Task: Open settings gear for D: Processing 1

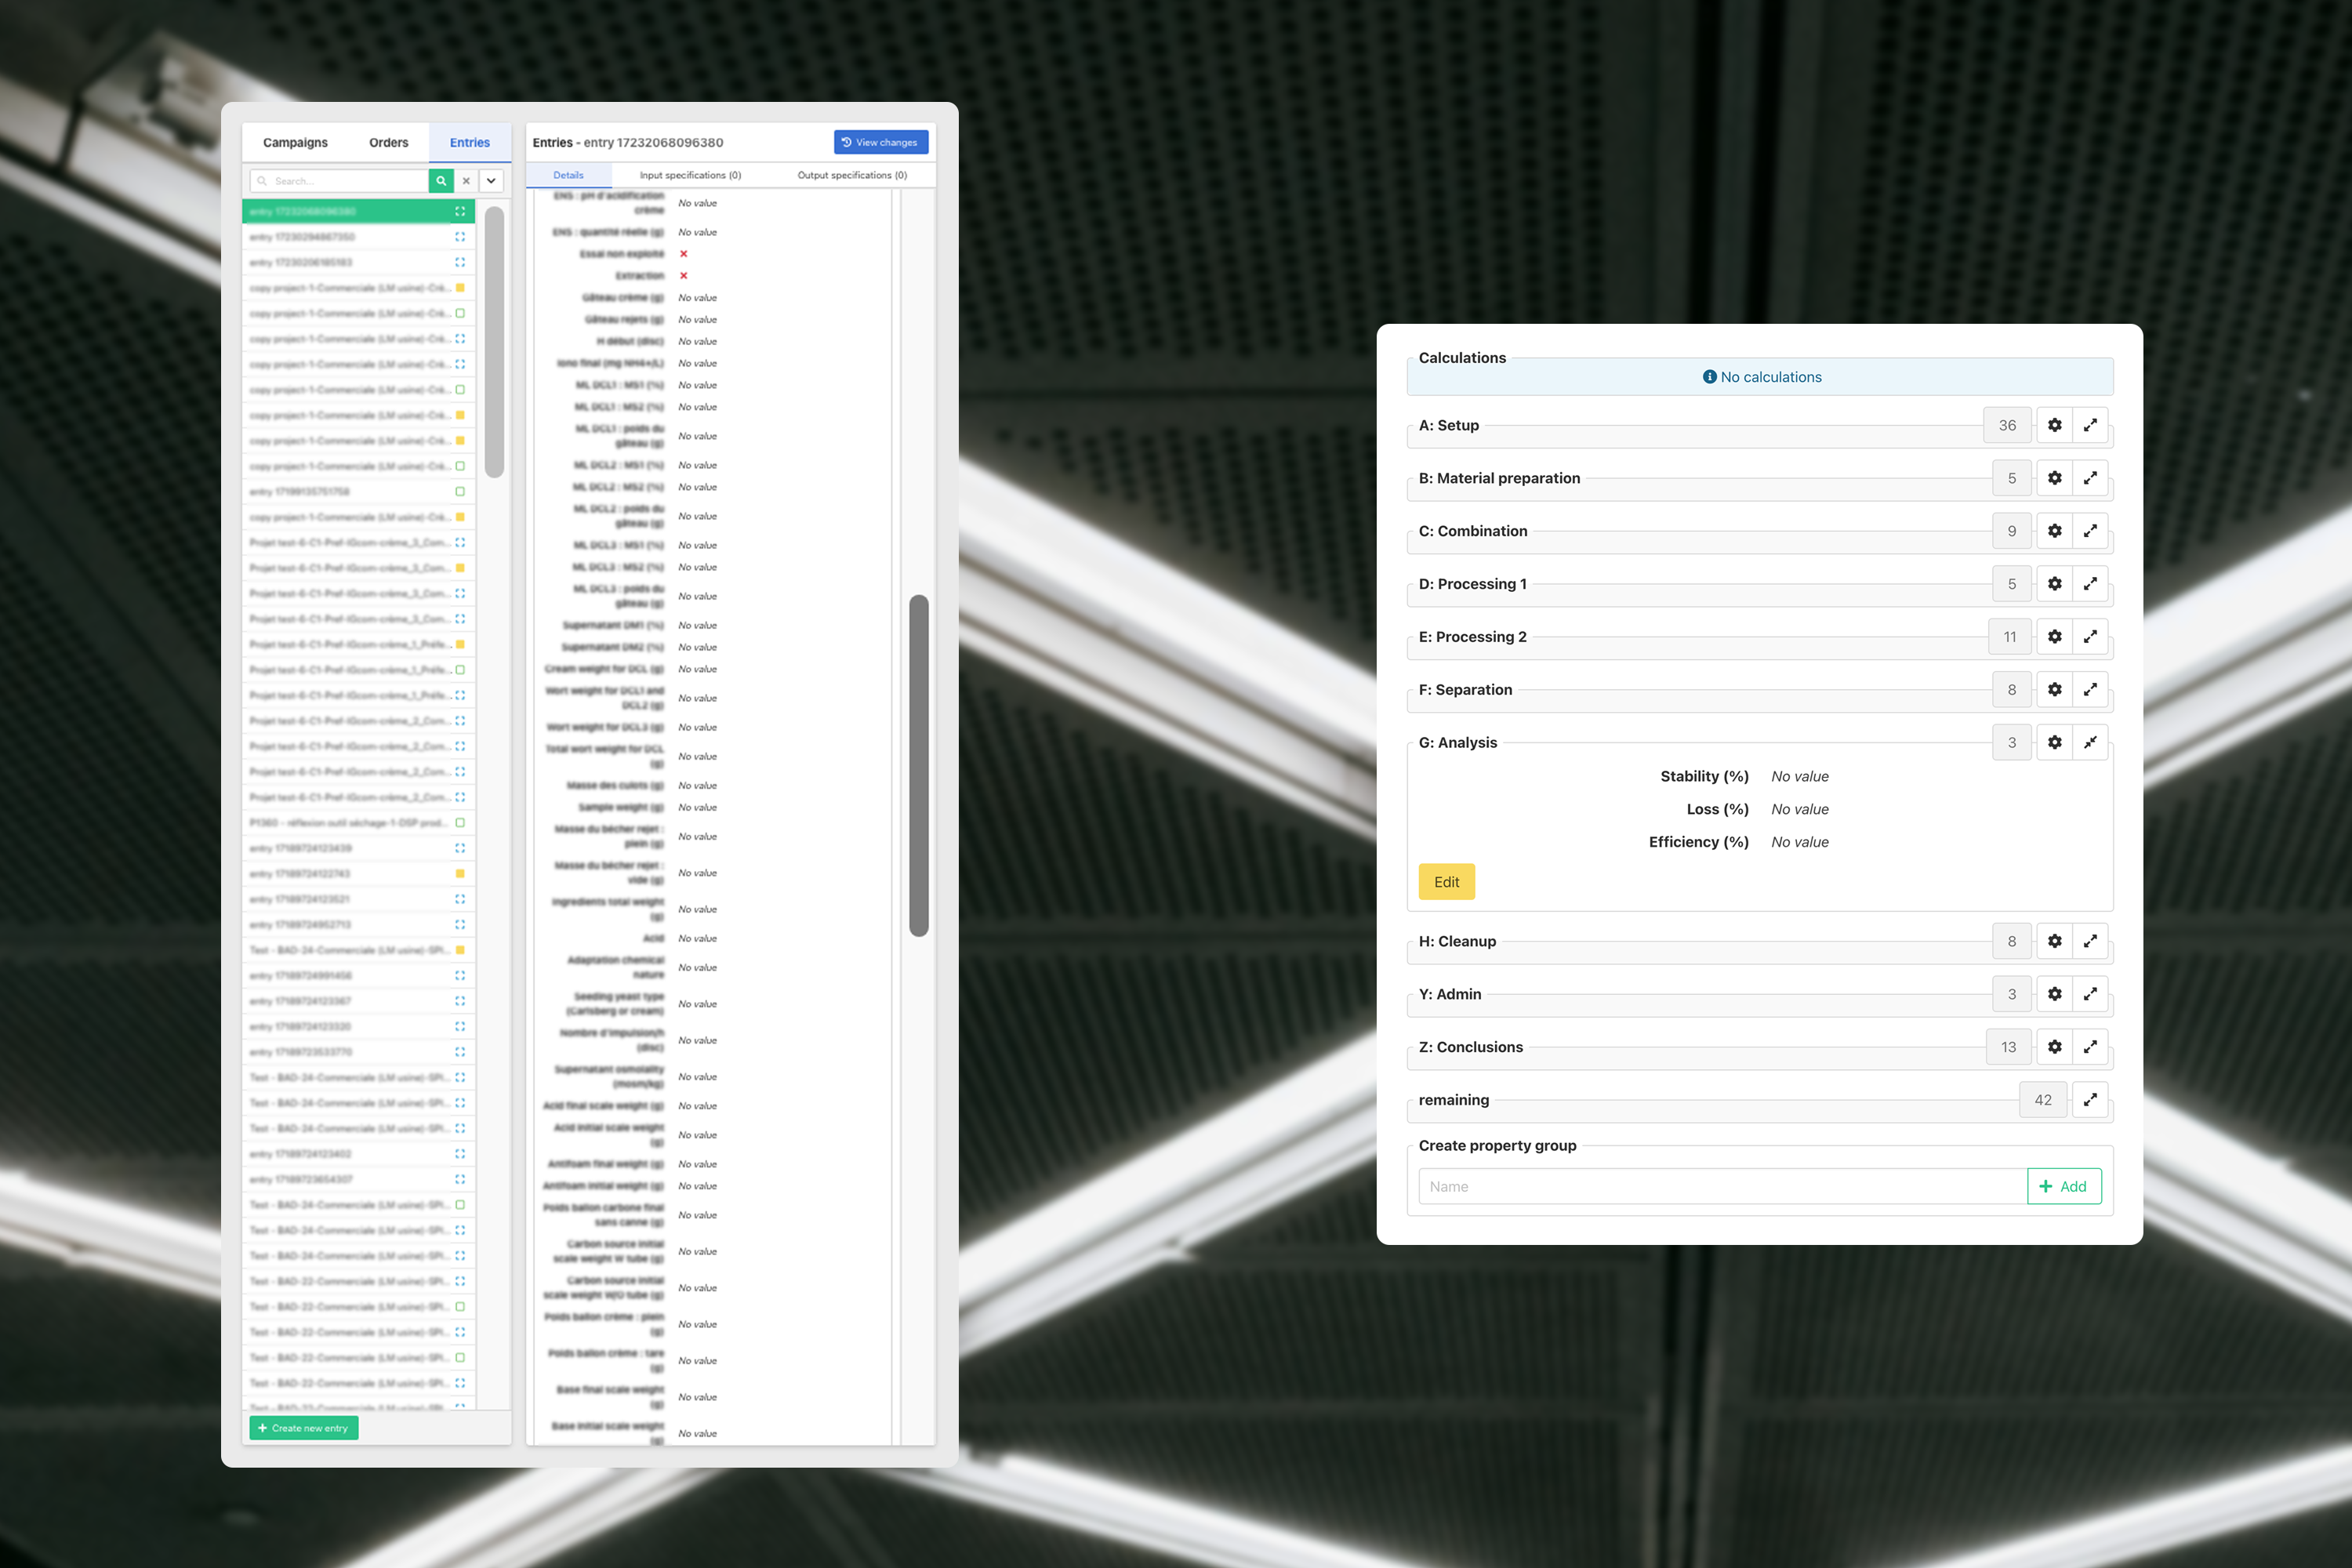Action: coord(2054,584)
